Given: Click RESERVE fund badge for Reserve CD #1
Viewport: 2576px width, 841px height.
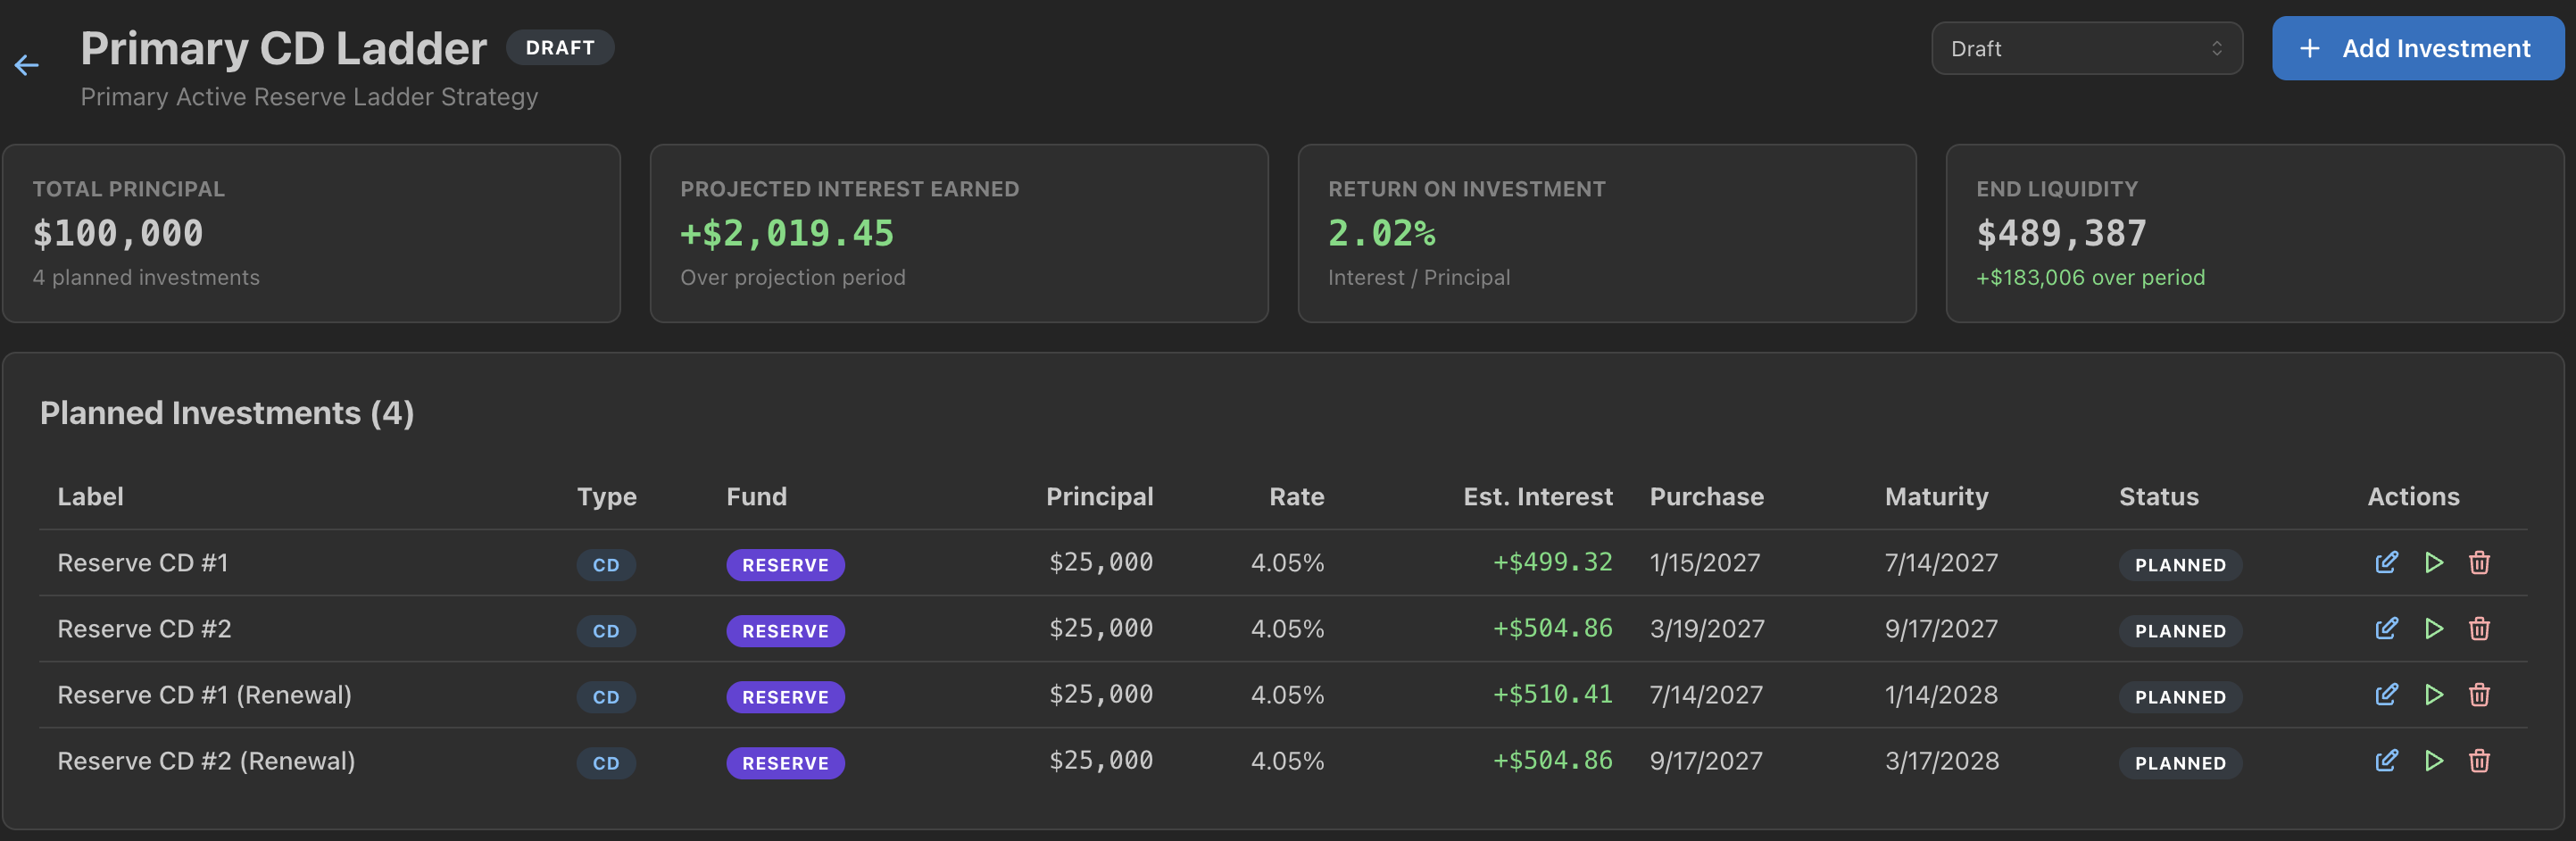Looking at the screenshot, I should click(785, 564).
